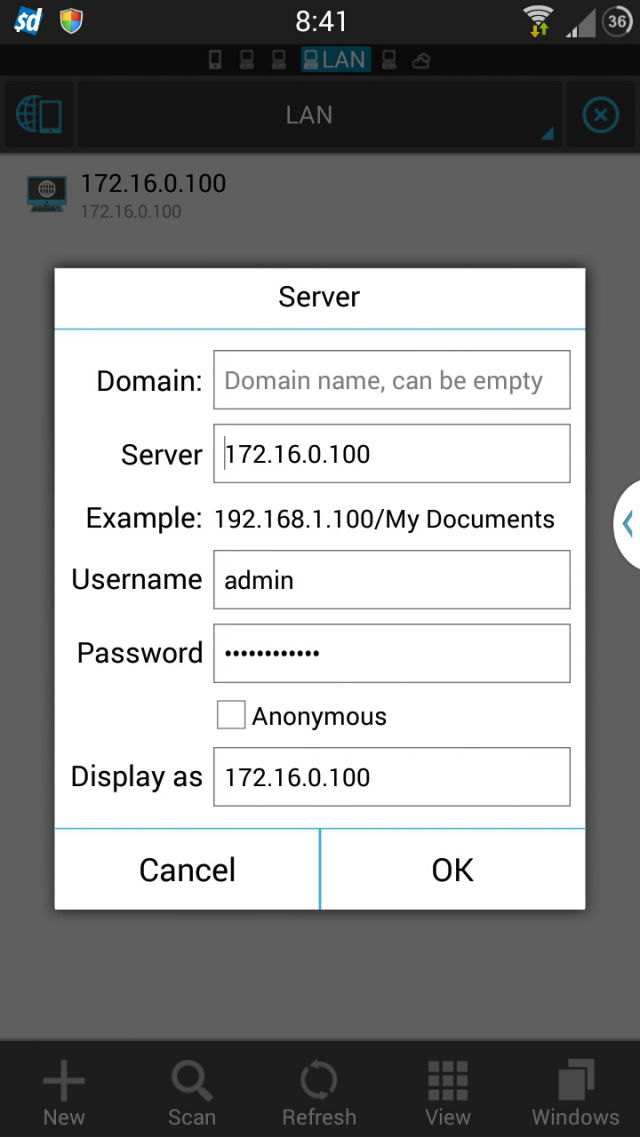Click the server computer icon for 172.16.0.100
The image size is (640, 1138).
click(46, 194)
